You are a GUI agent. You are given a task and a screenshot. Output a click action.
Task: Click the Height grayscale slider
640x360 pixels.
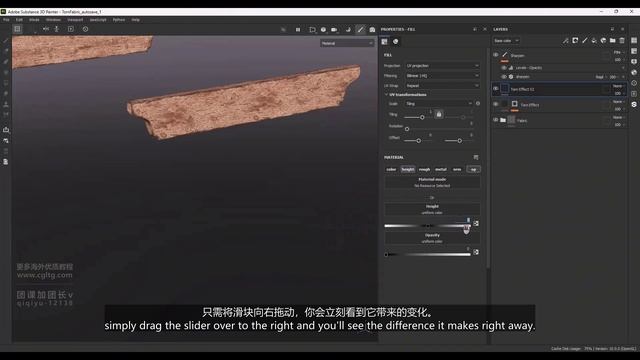427,226
